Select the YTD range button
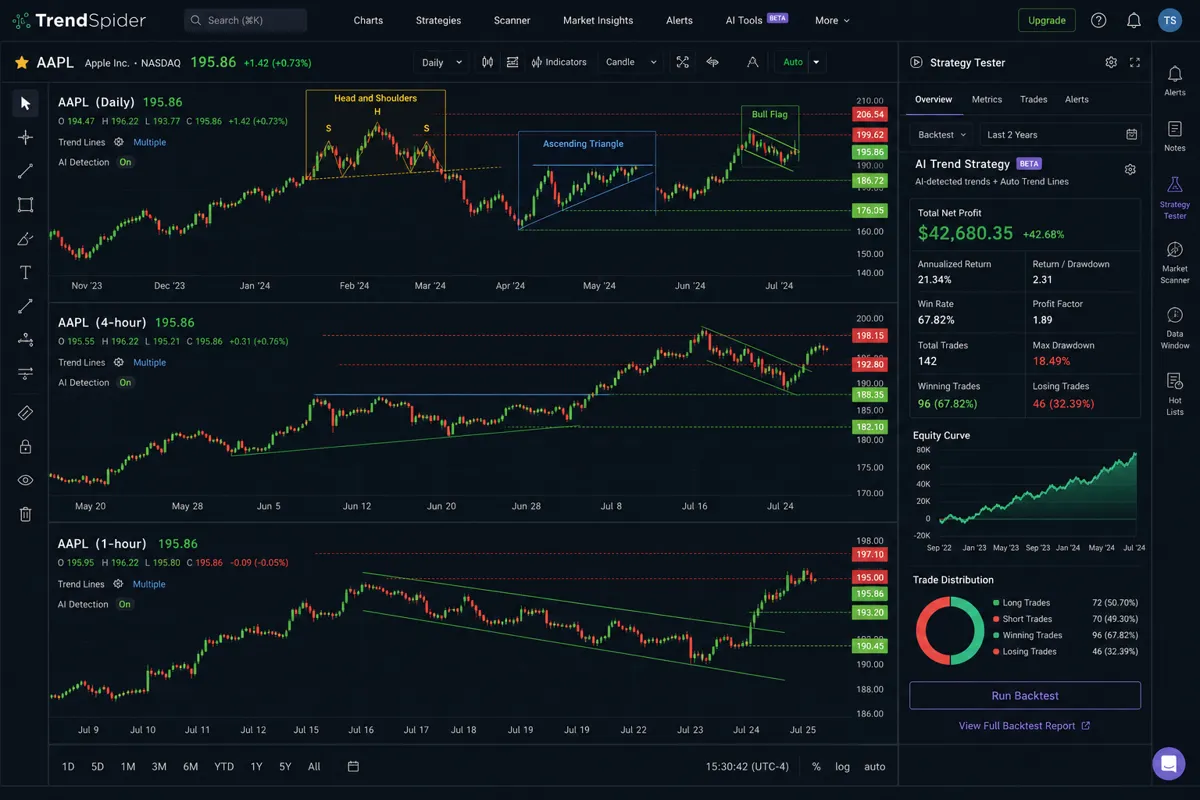The height and width of the screenshot is (800, 1200). click(x=224, y=766)
